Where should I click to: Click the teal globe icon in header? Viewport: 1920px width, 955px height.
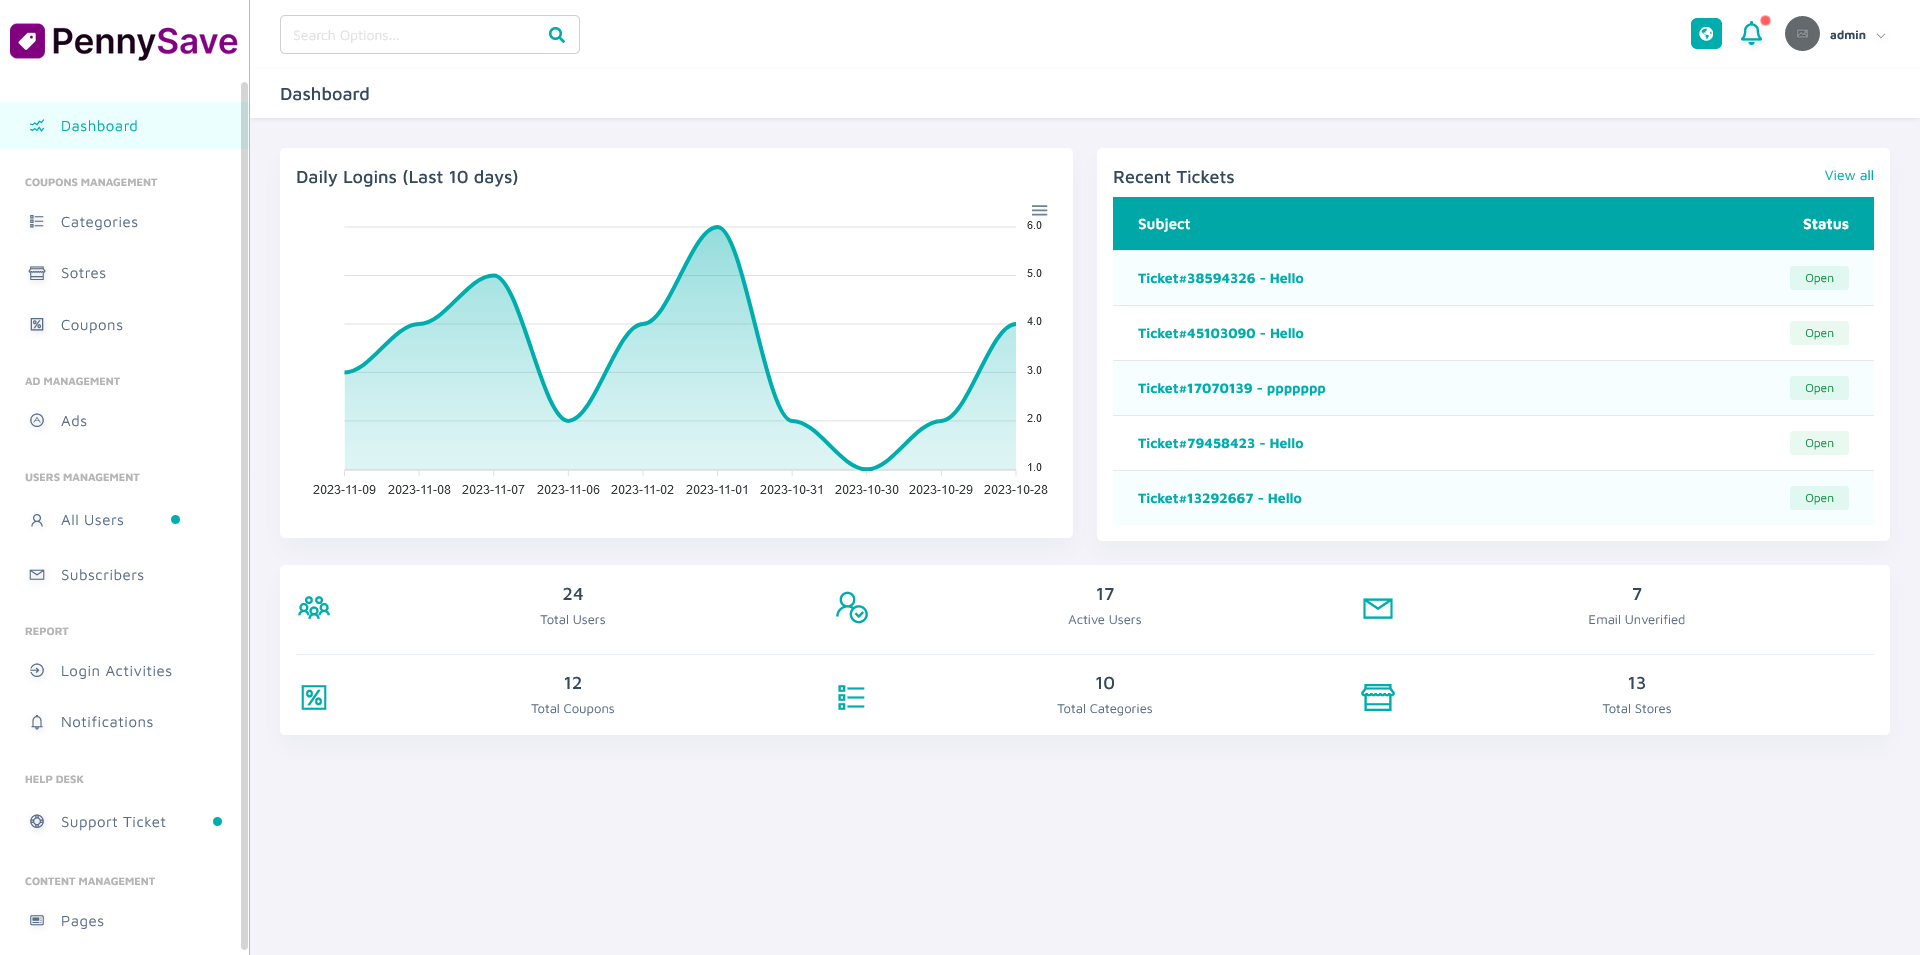1706,34
